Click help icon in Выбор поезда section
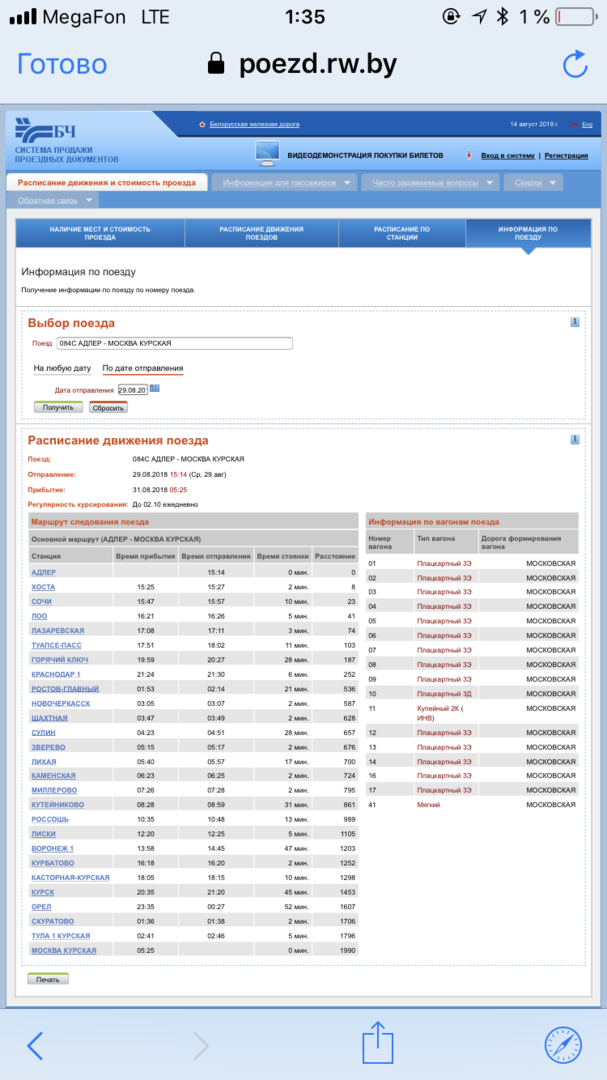607x1080 pixels. click(575, 322)
